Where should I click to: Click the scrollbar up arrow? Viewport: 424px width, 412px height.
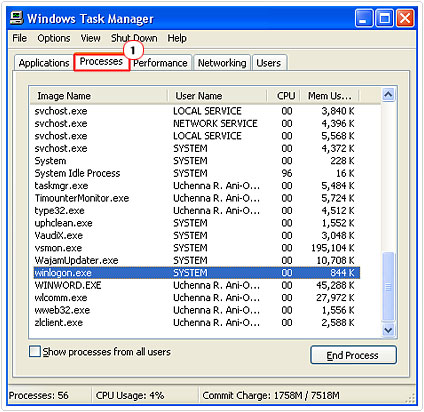388,95
